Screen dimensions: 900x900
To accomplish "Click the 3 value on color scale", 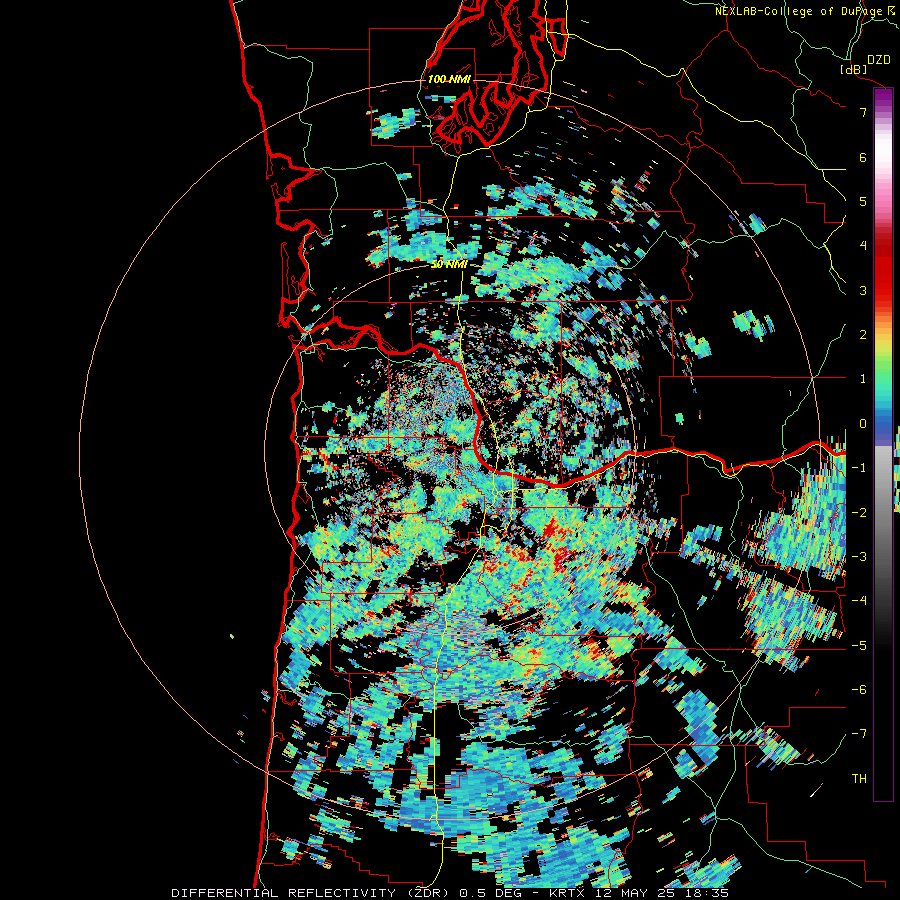I will (x=863, y=290).
